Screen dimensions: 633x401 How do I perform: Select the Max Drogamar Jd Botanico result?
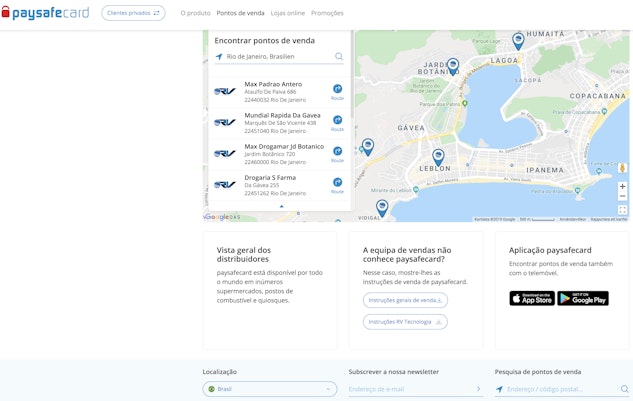pos(279,154)
